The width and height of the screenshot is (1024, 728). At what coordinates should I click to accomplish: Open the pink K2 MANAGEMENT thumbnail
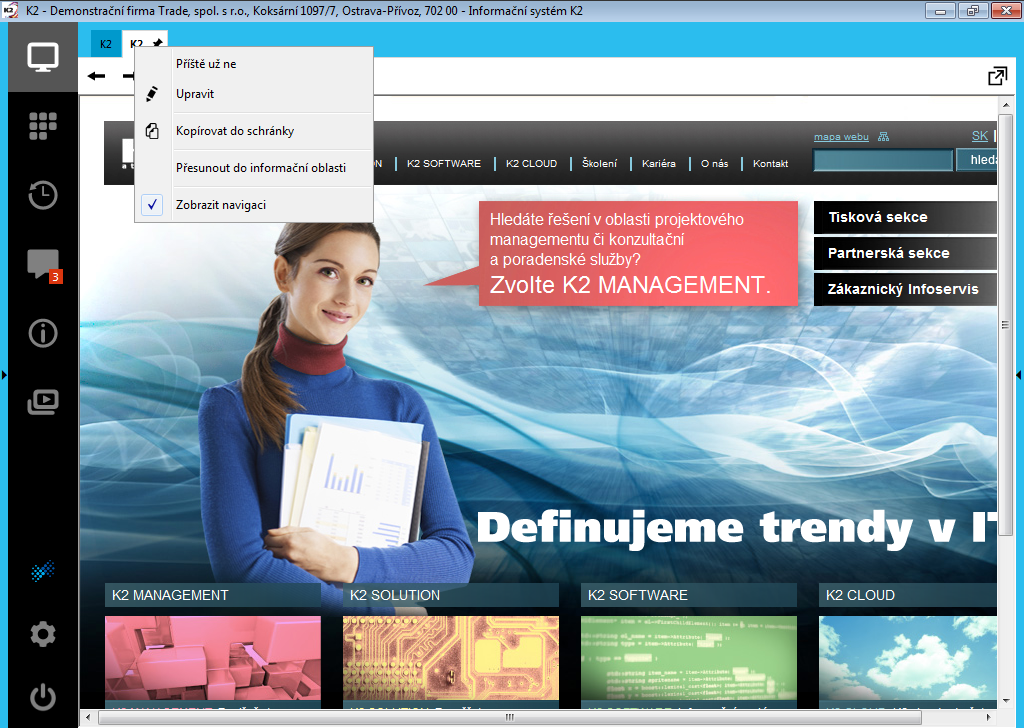click(213, 658)
